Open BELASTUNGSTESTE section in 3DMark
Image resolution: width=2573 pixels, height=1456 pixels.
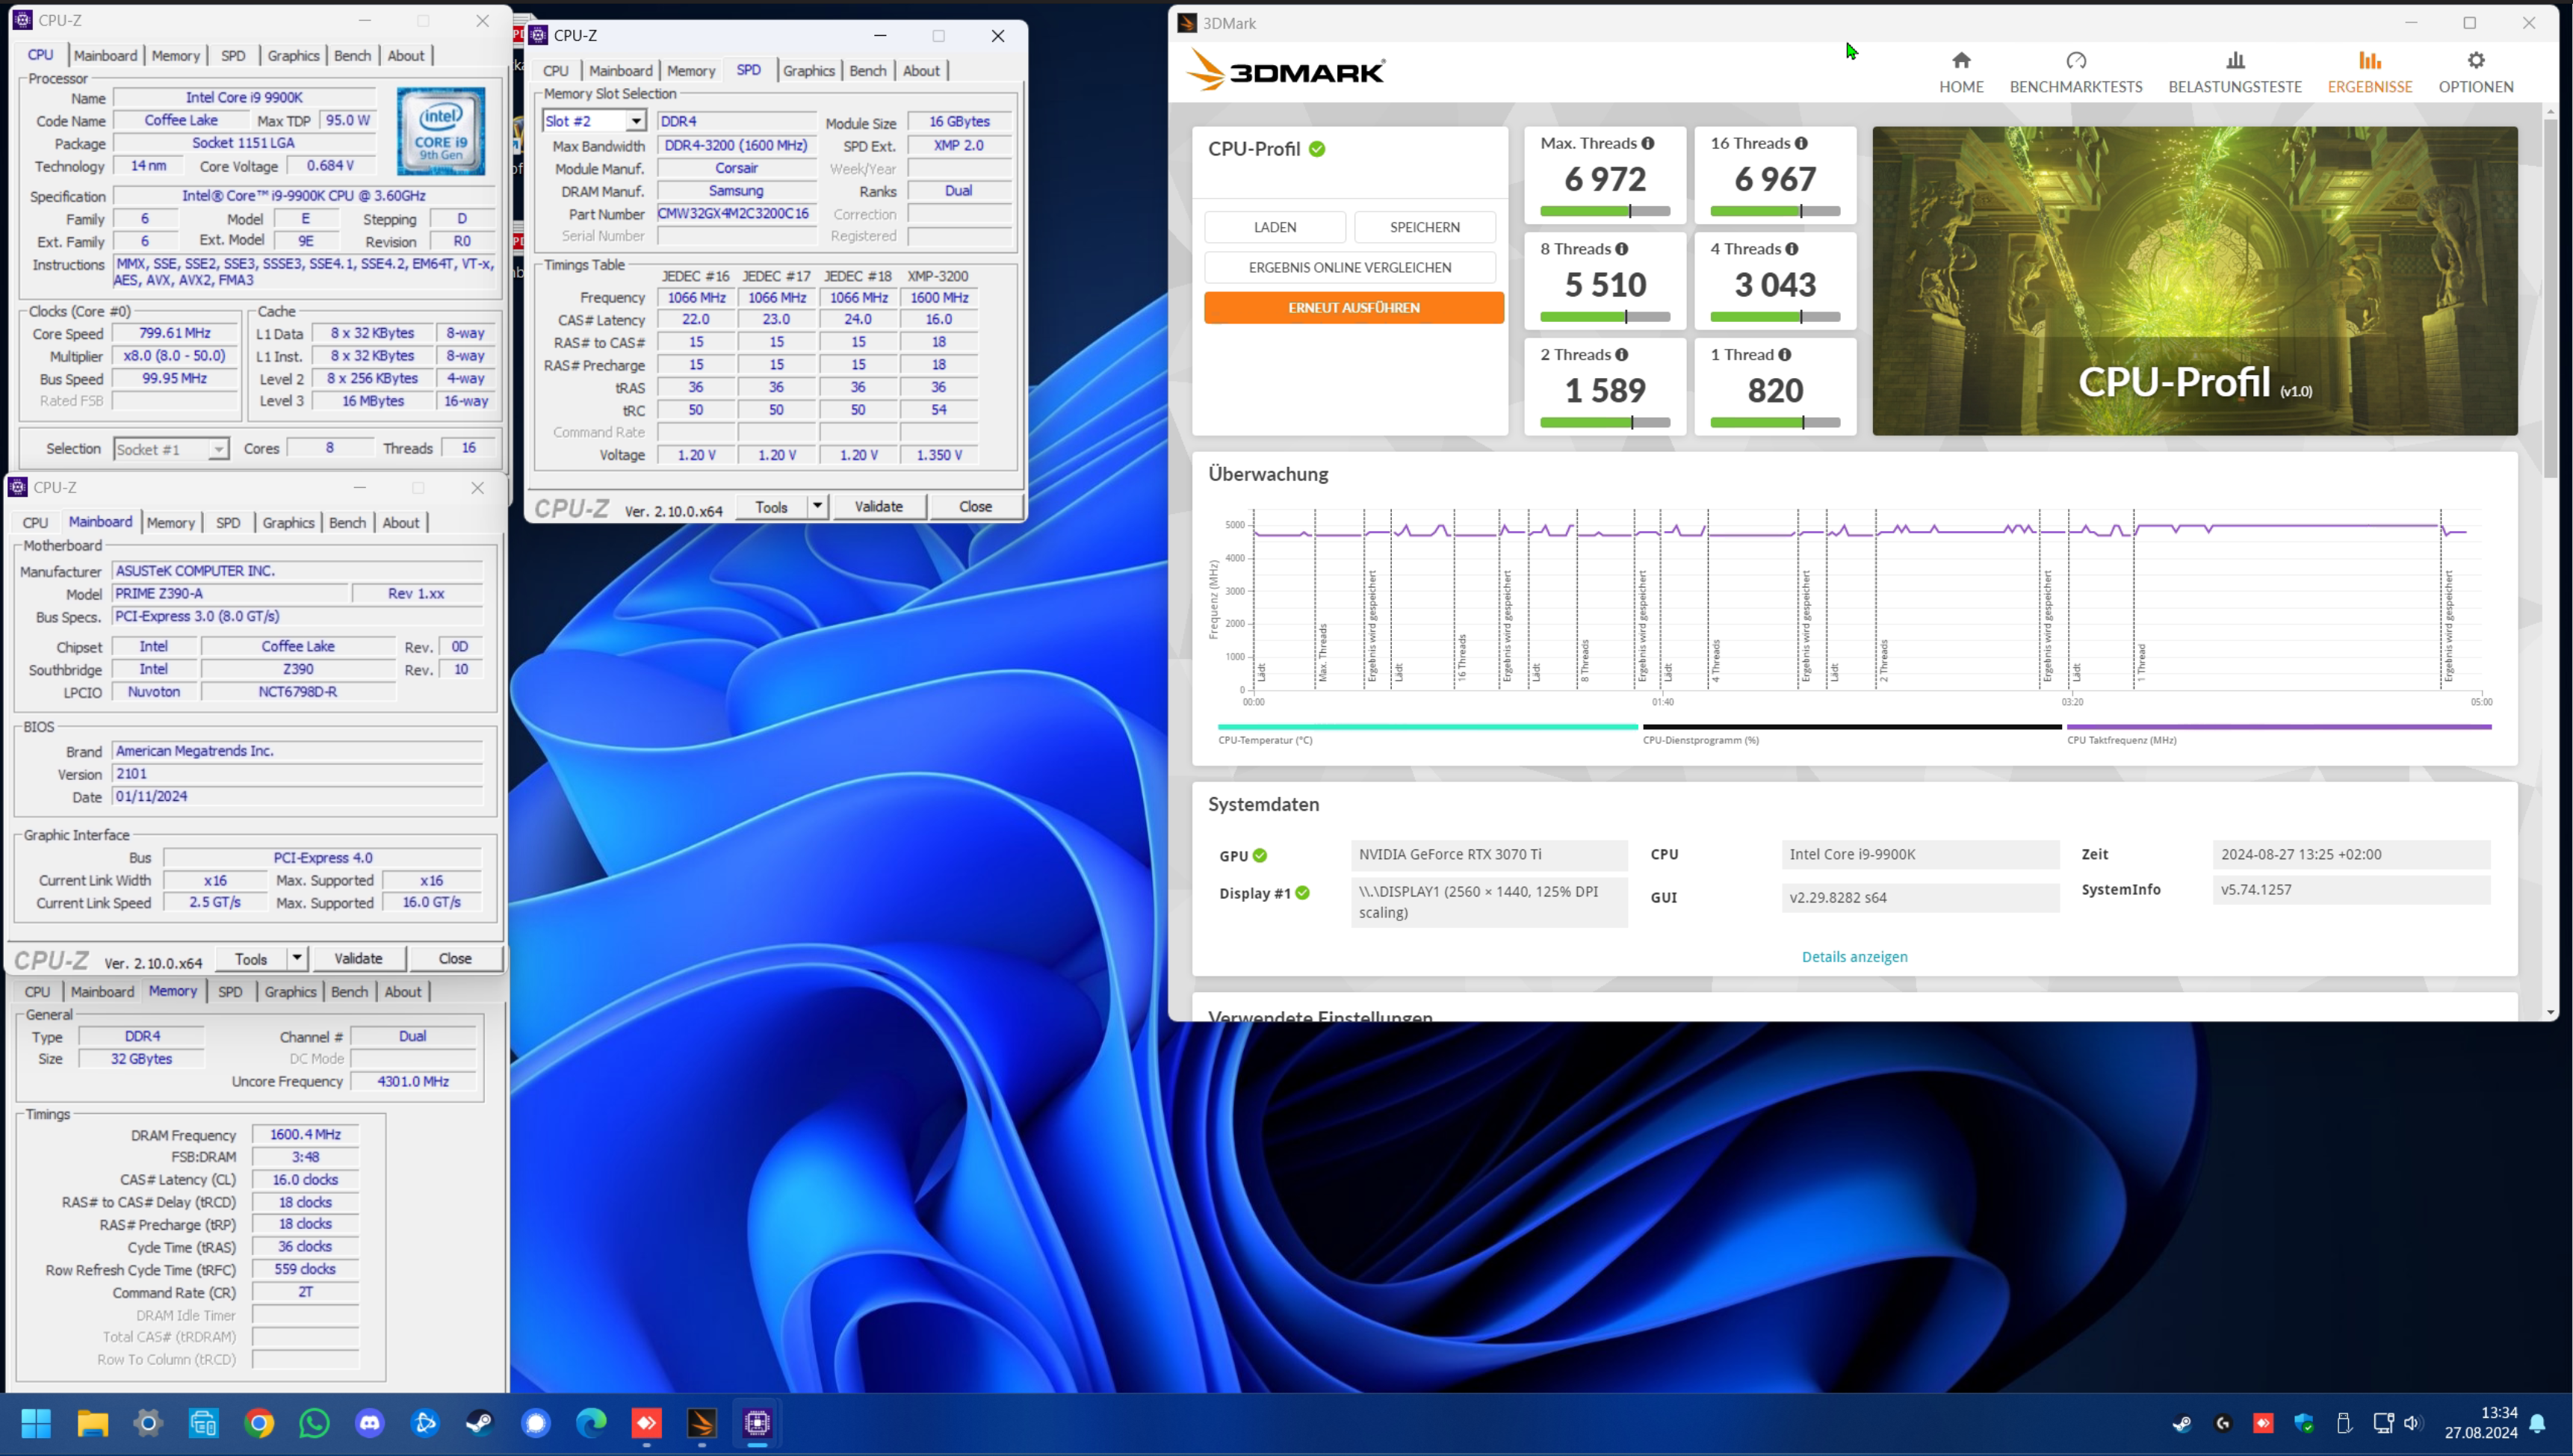(x=2234, y=73)
